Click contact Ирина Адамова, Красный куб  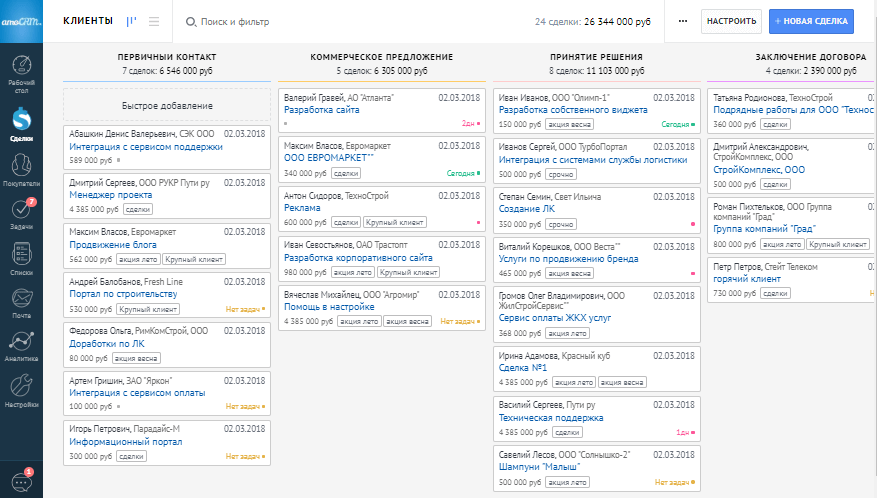coord(554,356)
